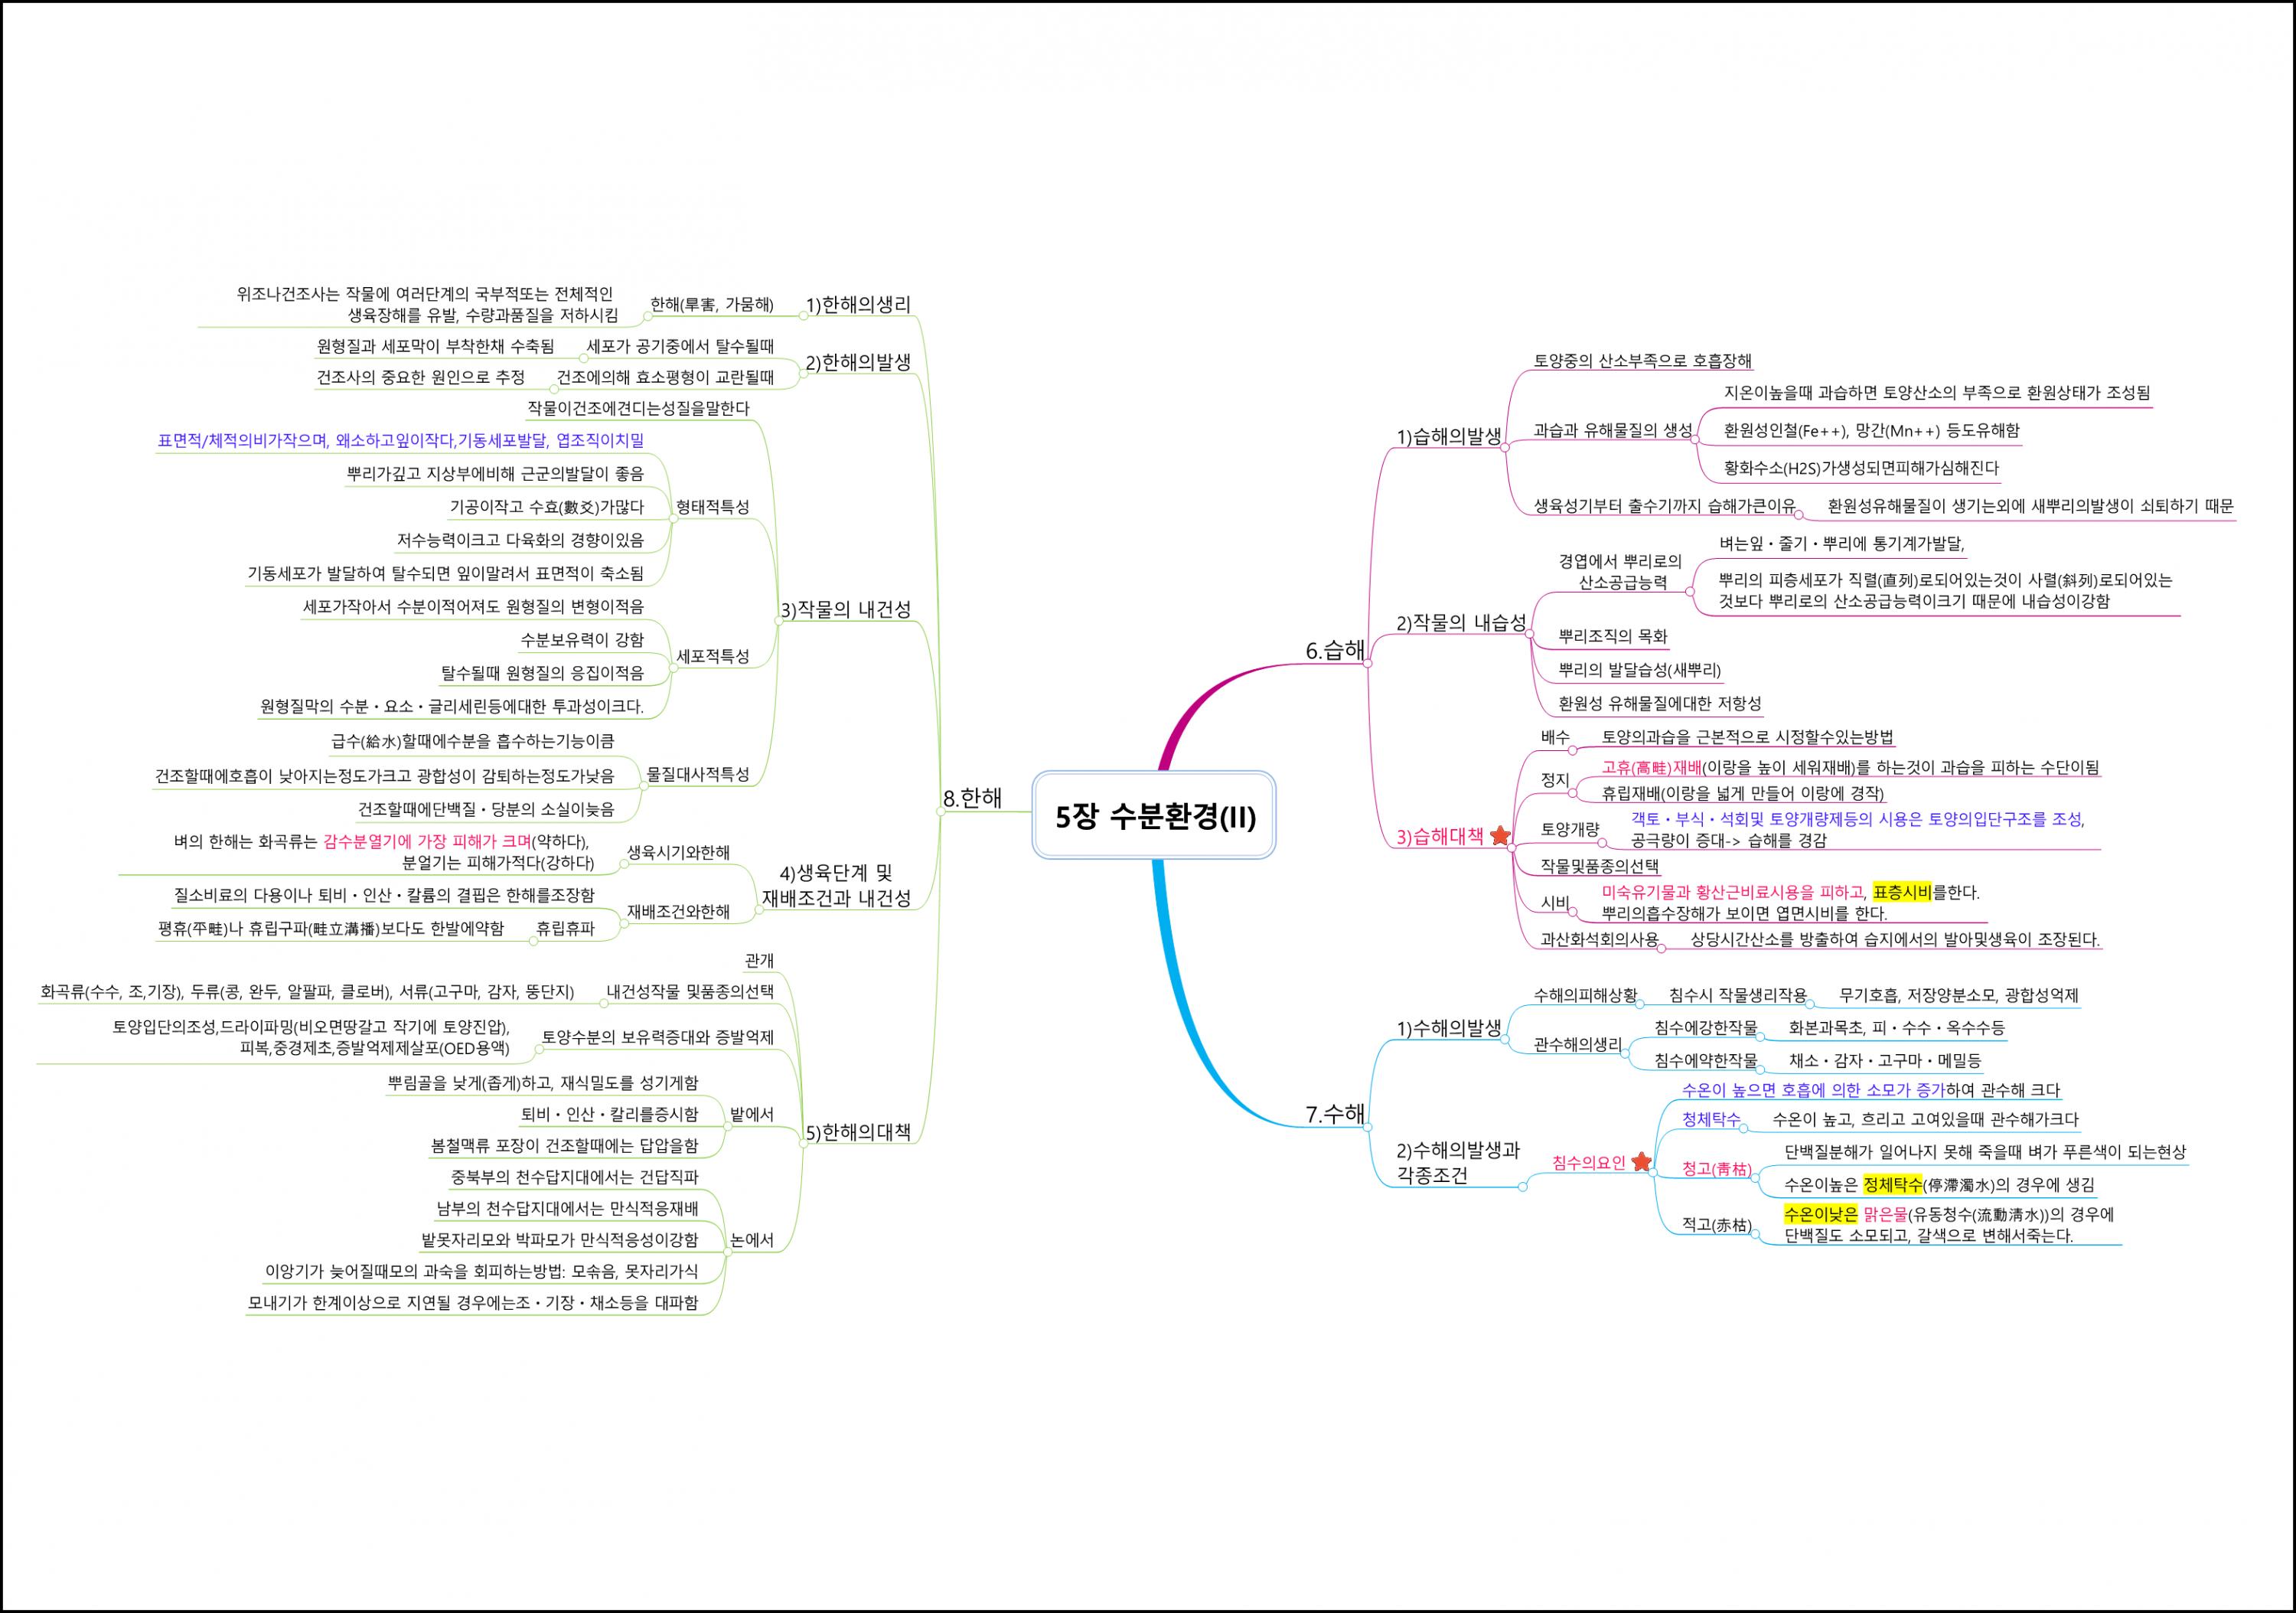Click the node 수해의피해상황
2296x1613 pixels.
click(1586, 995)
